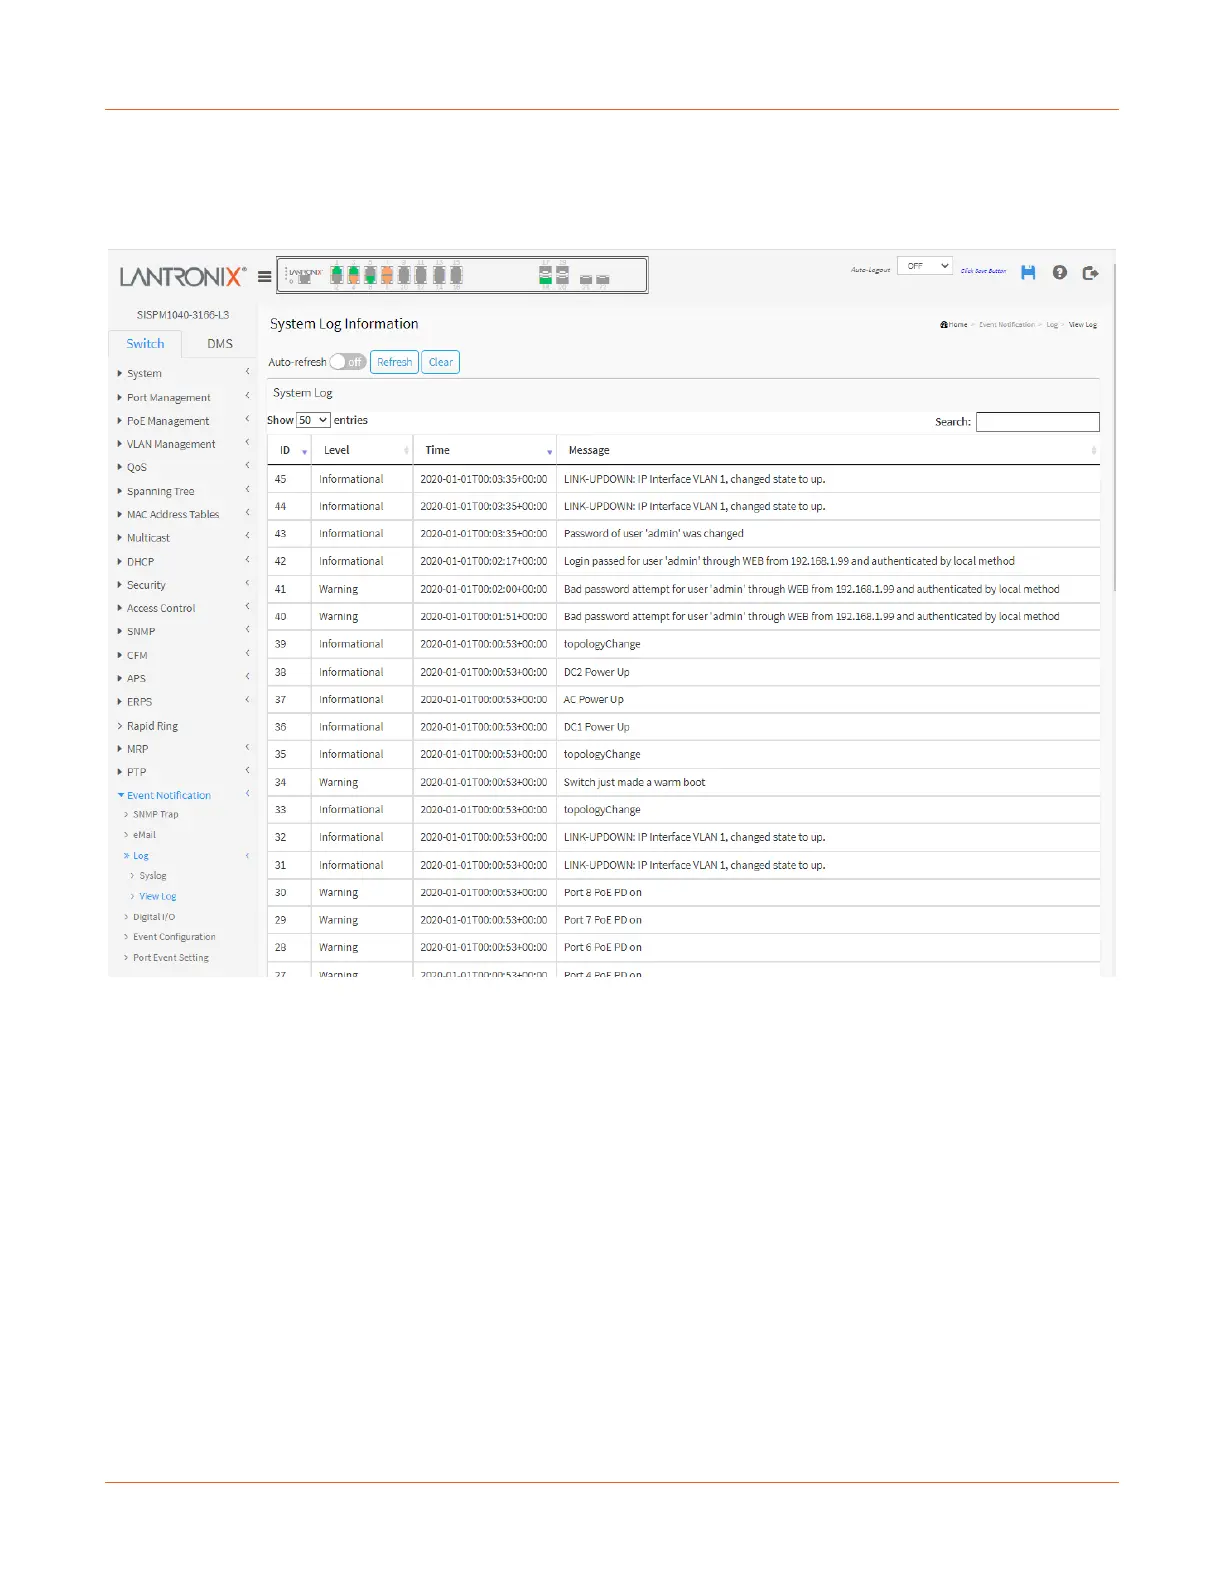Select the 'Switch just made a warm boot' message

tap(634, 782)
